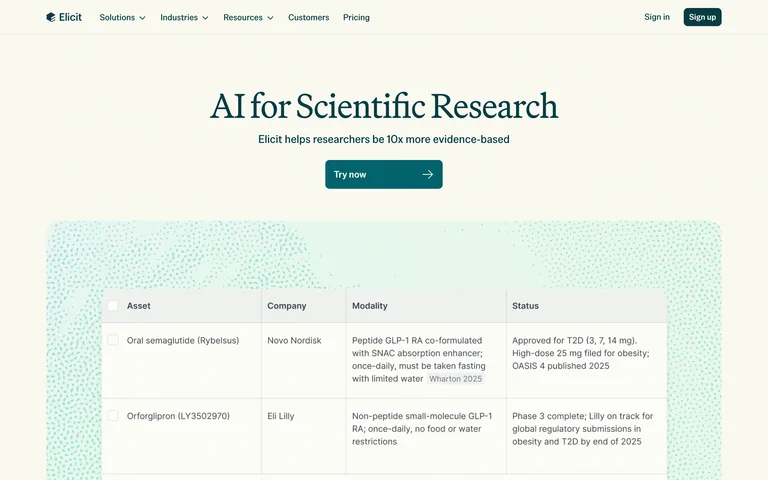Expand the Industries dropdown menu
768x480 pixels.
tap(184, 17)
